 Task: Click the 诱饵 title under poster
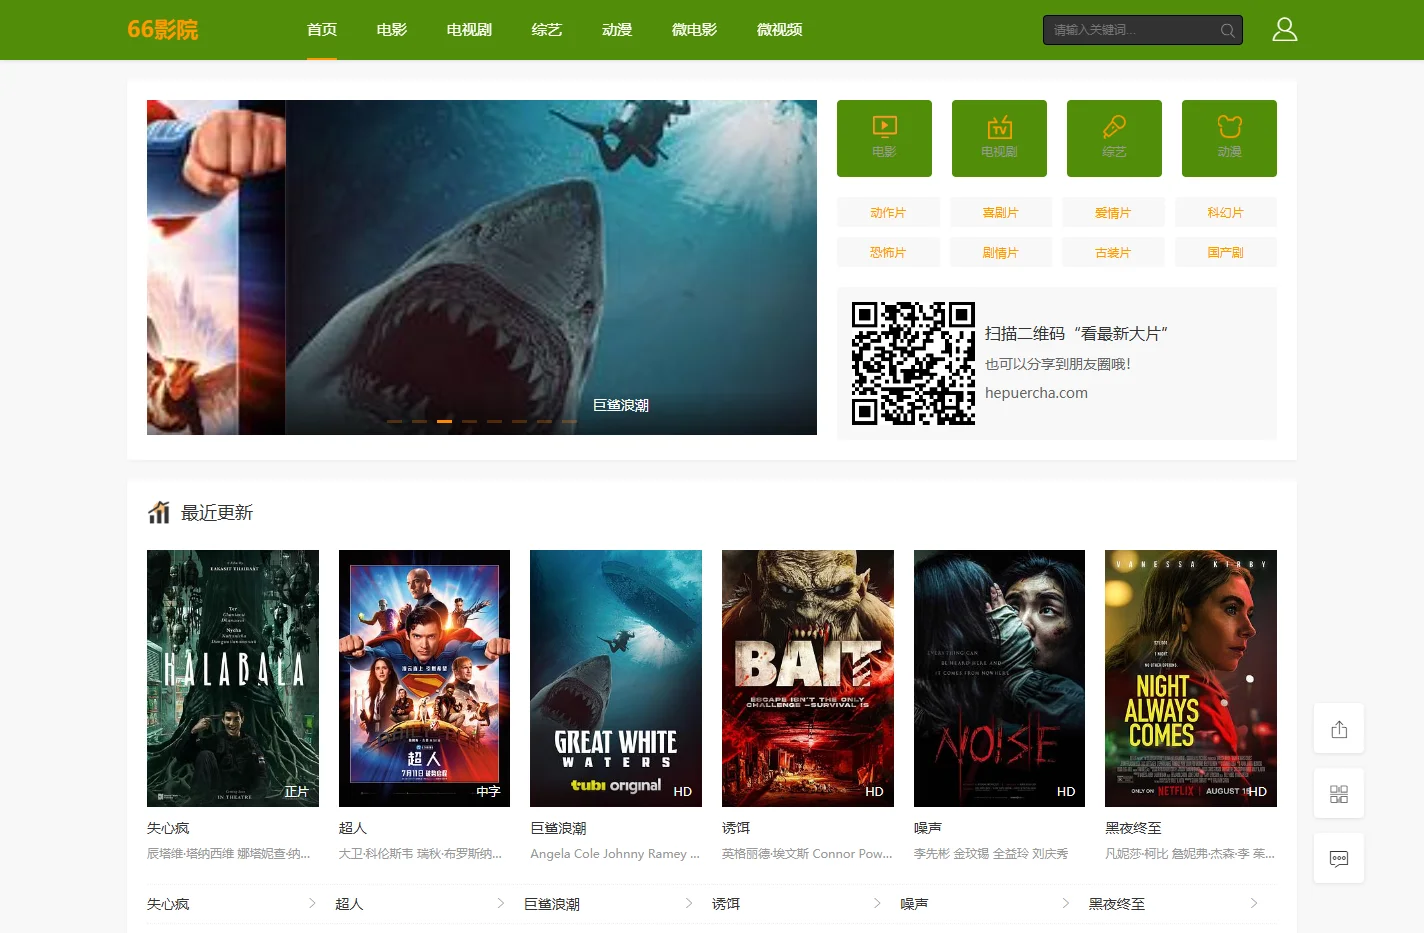click(736, 828)
